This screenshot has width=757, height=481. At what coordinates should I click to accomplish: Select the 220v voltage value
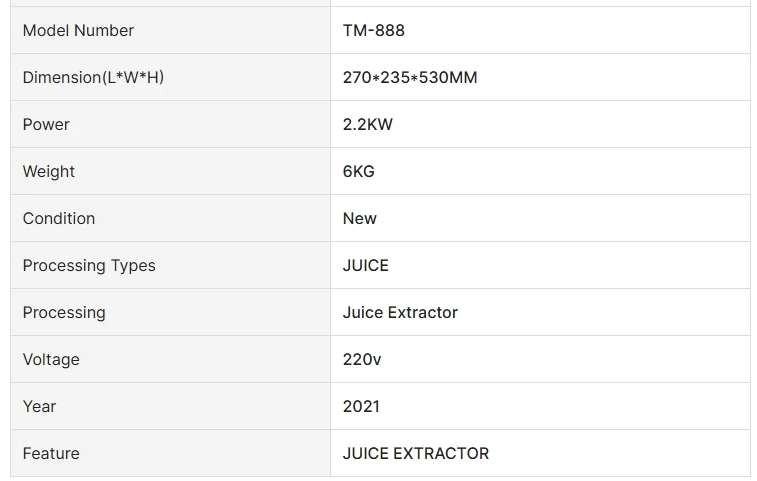tap(362, 359)
